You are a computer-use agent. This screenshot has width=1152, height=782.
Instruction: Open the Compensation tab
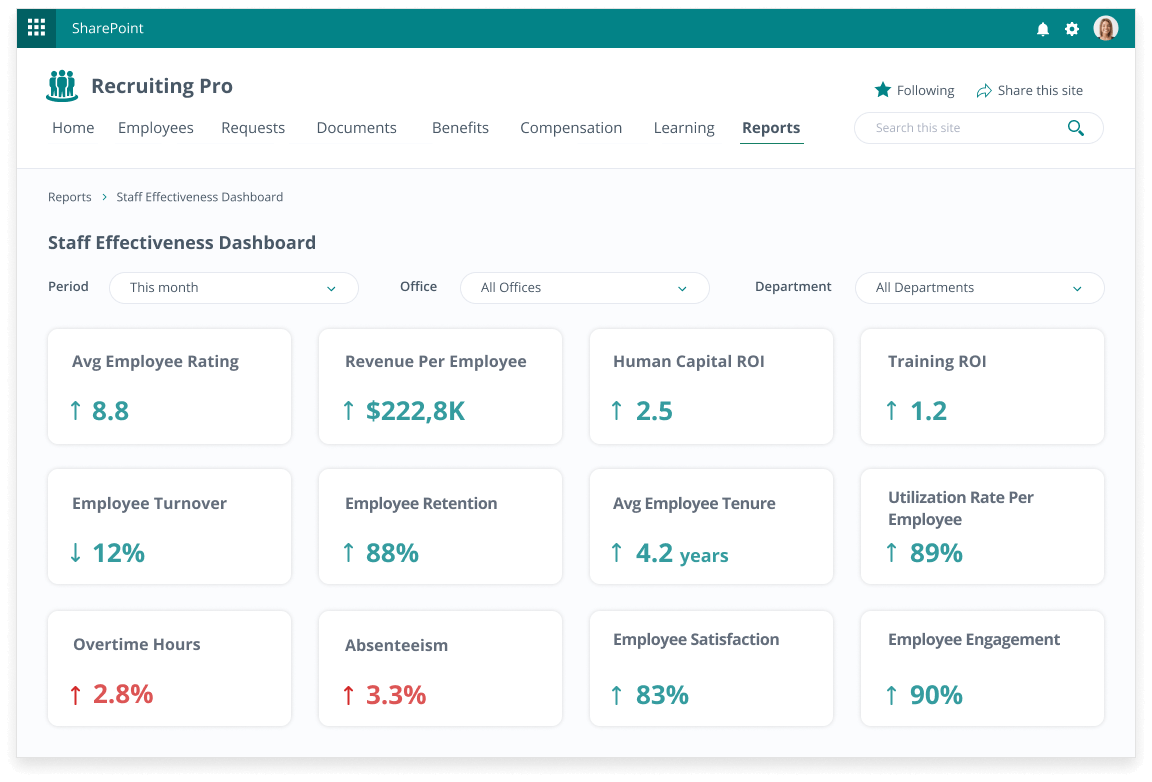point(571,128)
